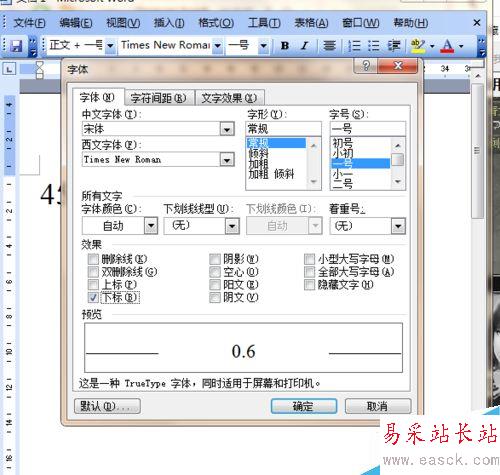Open the 编辑 menu
The width and height of the screenshot is (500, 475).
click(76, 23)
